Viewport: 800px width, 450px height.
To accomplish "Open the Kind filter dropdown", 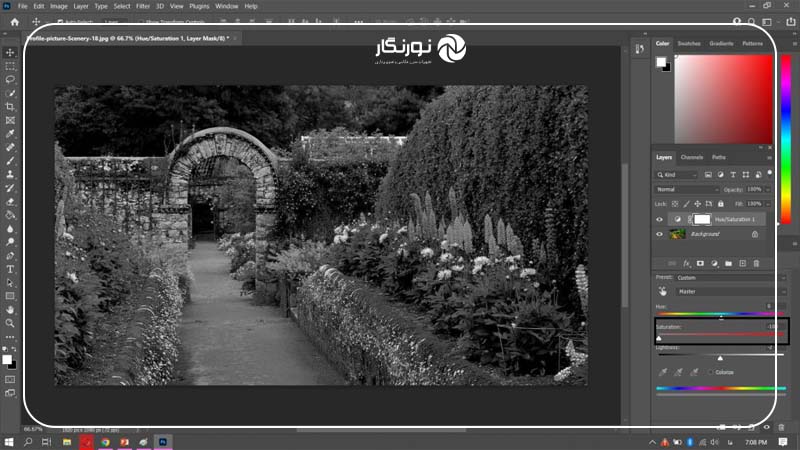I will pyautogui.click(x=677, y=174).
